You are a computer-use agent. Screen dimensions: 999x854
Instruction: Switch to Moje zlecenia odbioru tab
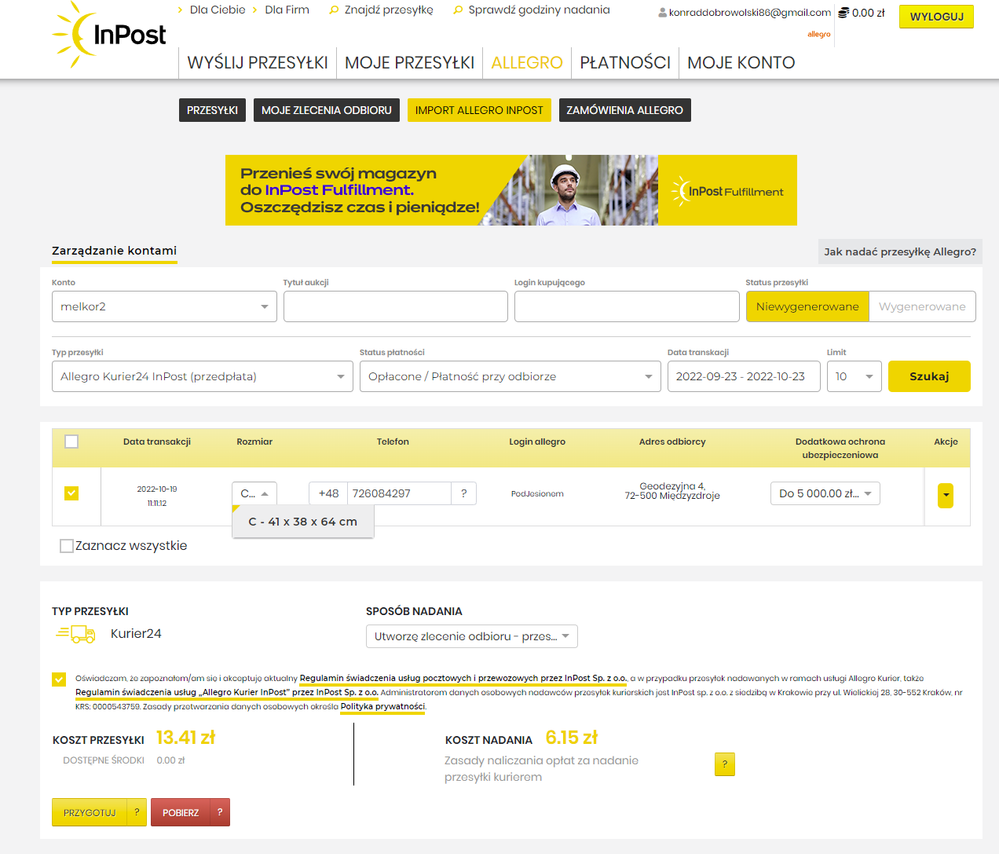point(326,110)
